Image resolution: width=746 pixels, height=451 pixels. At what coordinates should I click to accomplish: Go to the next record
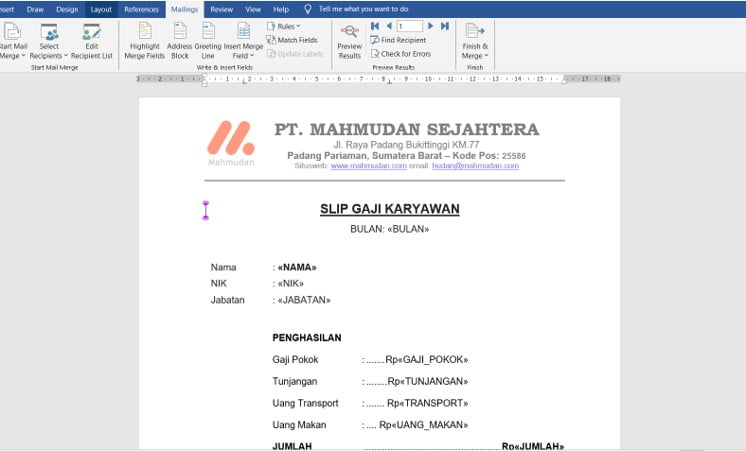pos(431,25)
